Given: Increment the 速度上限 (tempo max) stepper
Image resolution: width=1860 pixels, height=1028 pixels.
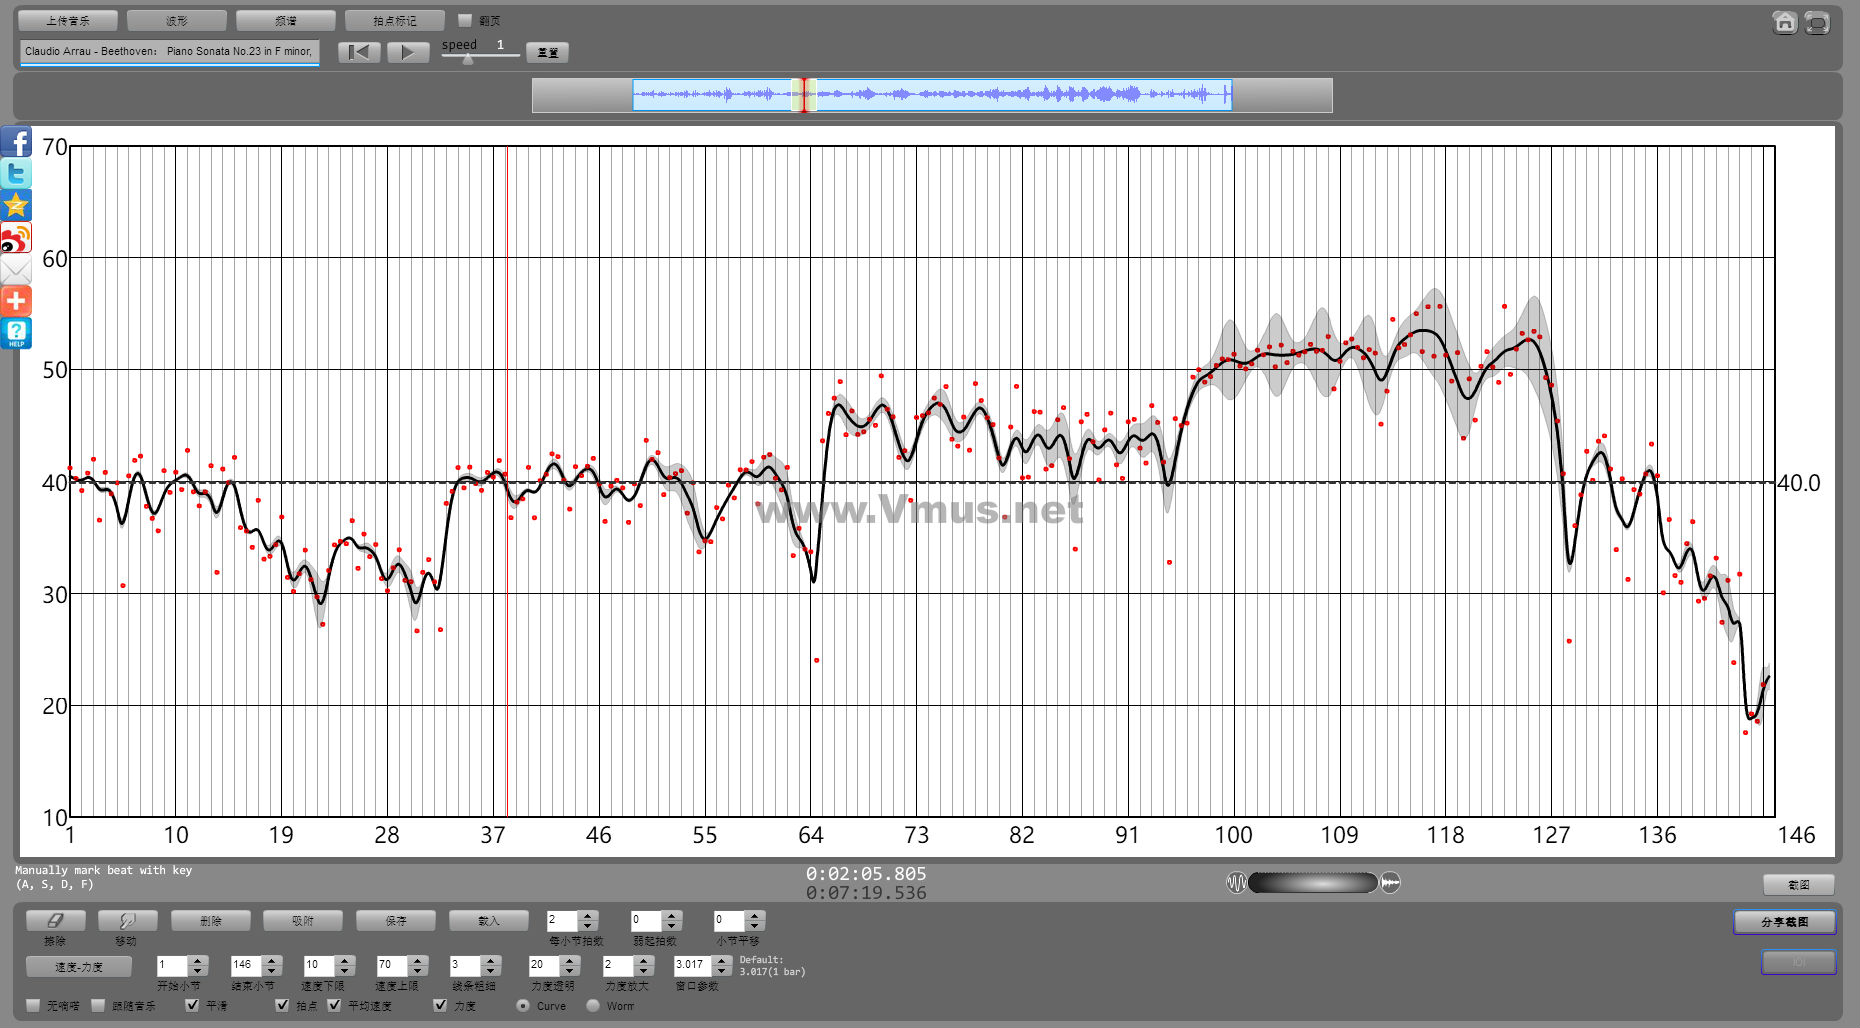Looking at the screenshot, I should [x=418, y=960].
